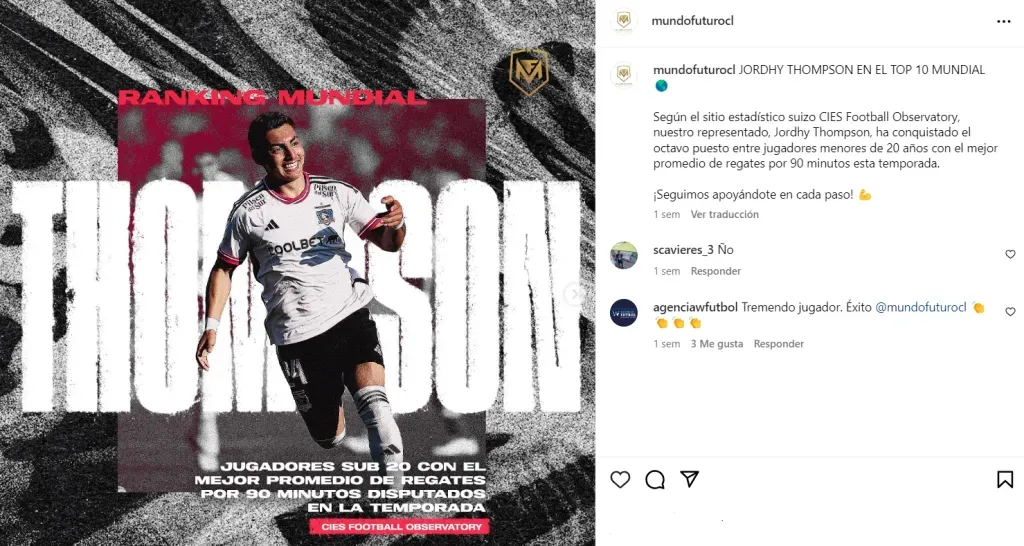Reply to scavieres_3's comment
Image resolution: width=1024 pixels, height=546 pixels.
[716, 271]
